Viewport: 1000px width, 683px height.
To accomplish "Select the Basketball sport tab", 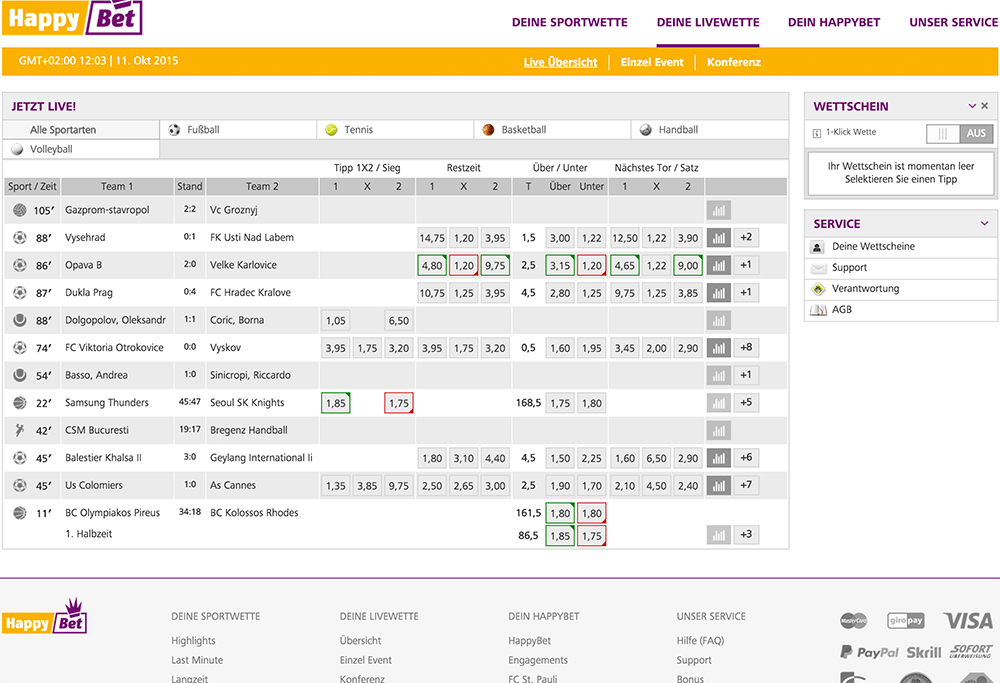I will pyautogui.click(x=552, y=129).
